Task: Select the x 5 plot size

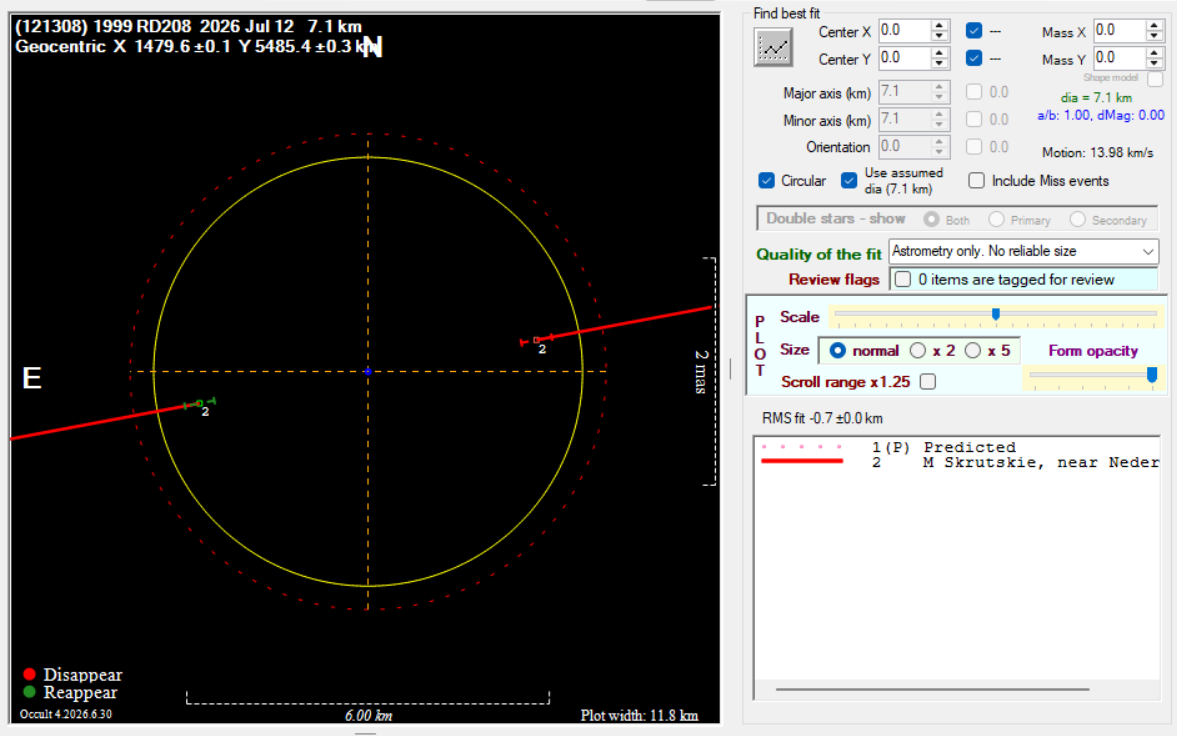Action: click(973, 351)
